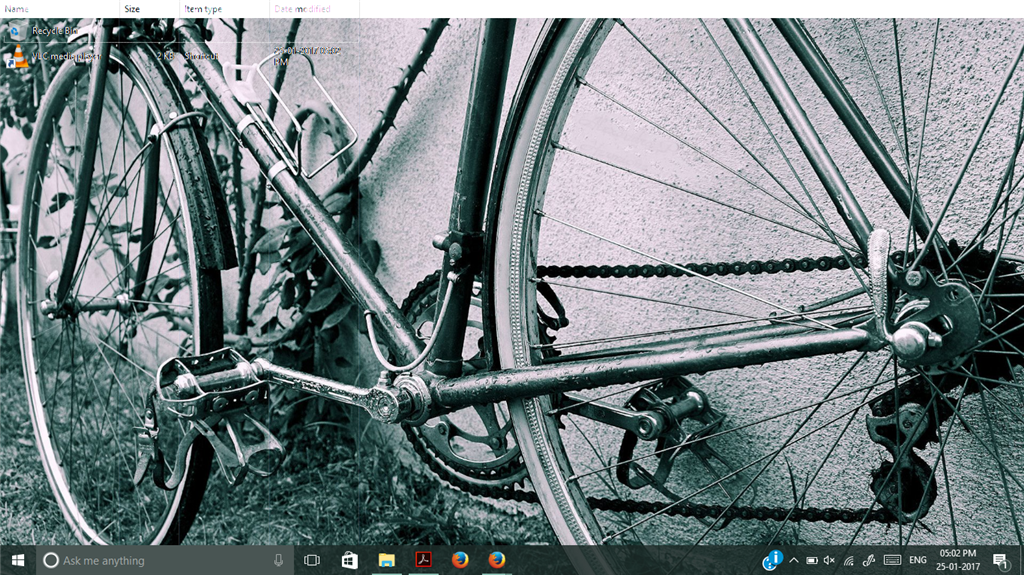Click the 'Recycle Bin' label text
The width and height of the screenshot is (1024, 575).
click(x=55, y=31)
